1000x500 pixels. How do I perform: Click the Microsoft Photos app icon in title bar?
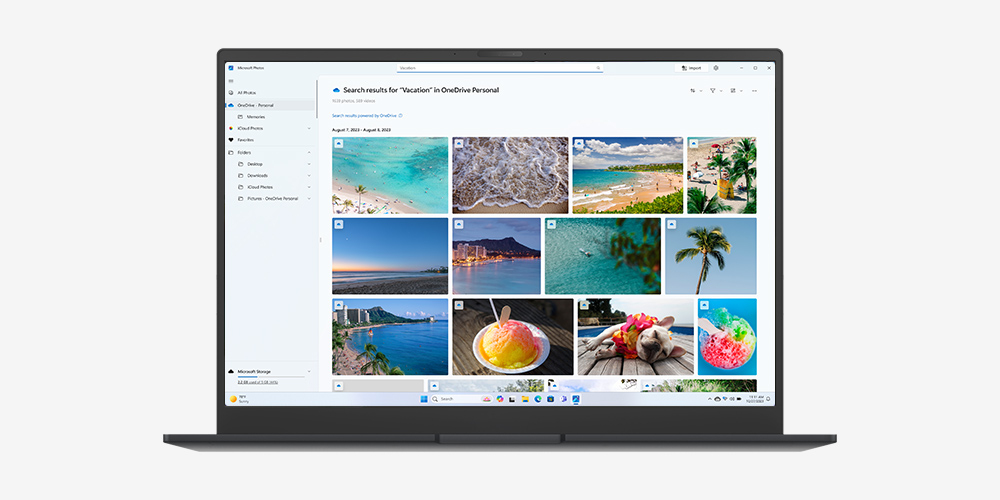click(x=231, y=68)
